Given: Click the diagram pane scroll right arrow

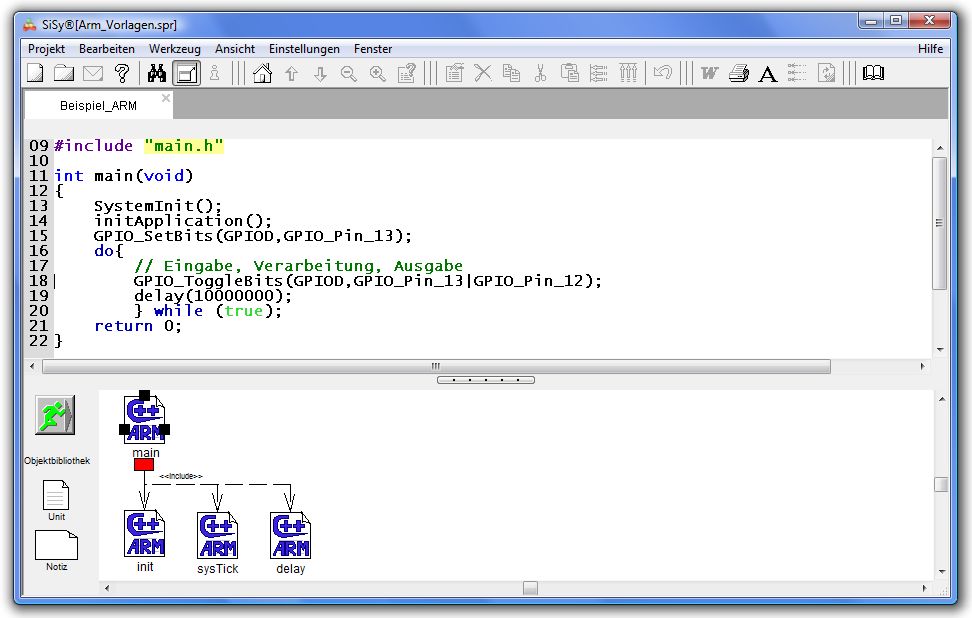Looking at the screenshot, I should [x=924, y=588].
